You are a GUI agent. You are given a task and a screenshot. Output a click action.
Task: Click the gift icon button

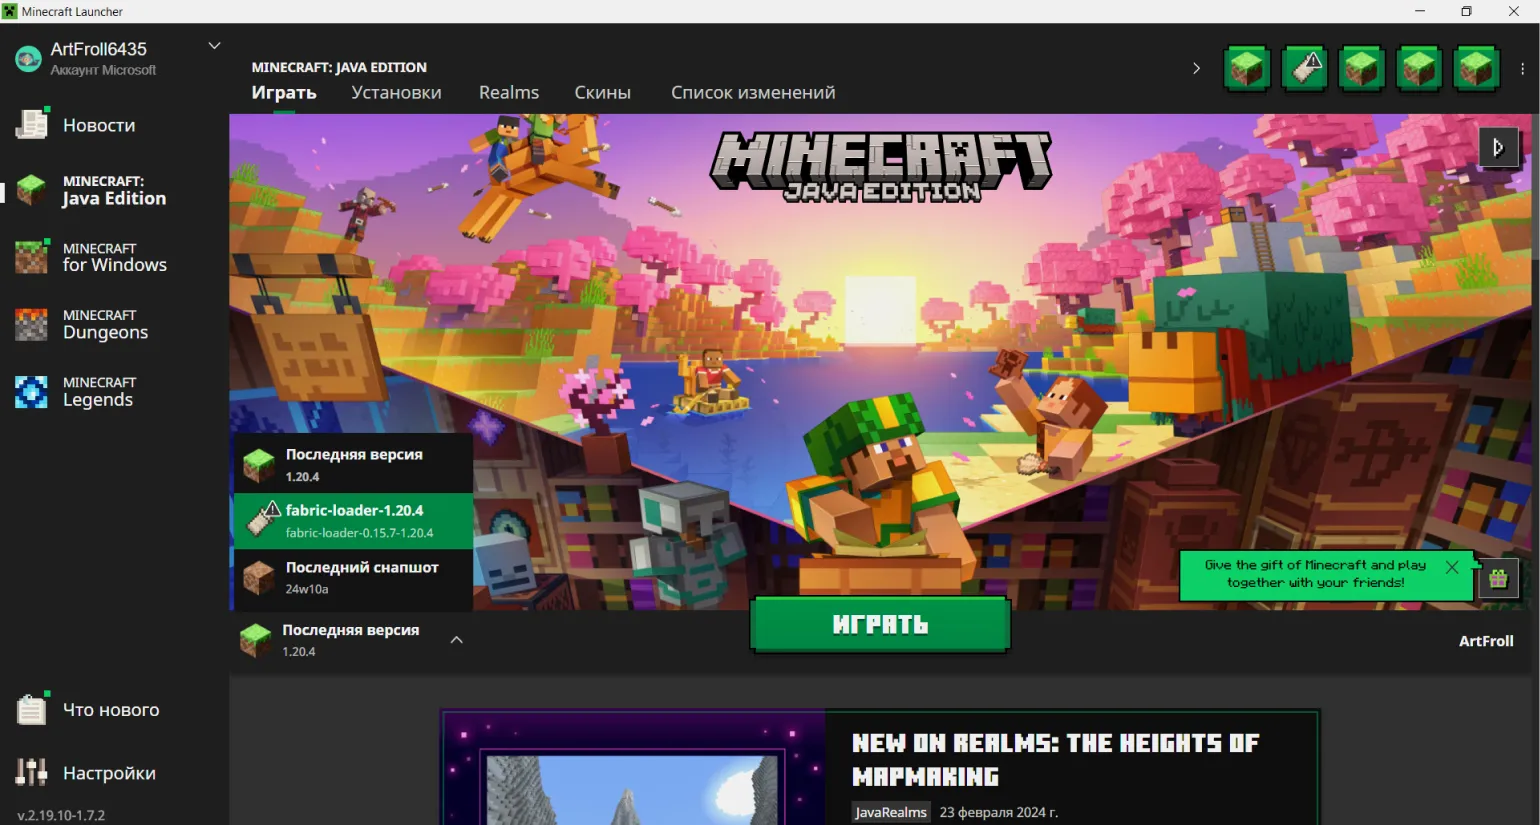click(1498, 578)
